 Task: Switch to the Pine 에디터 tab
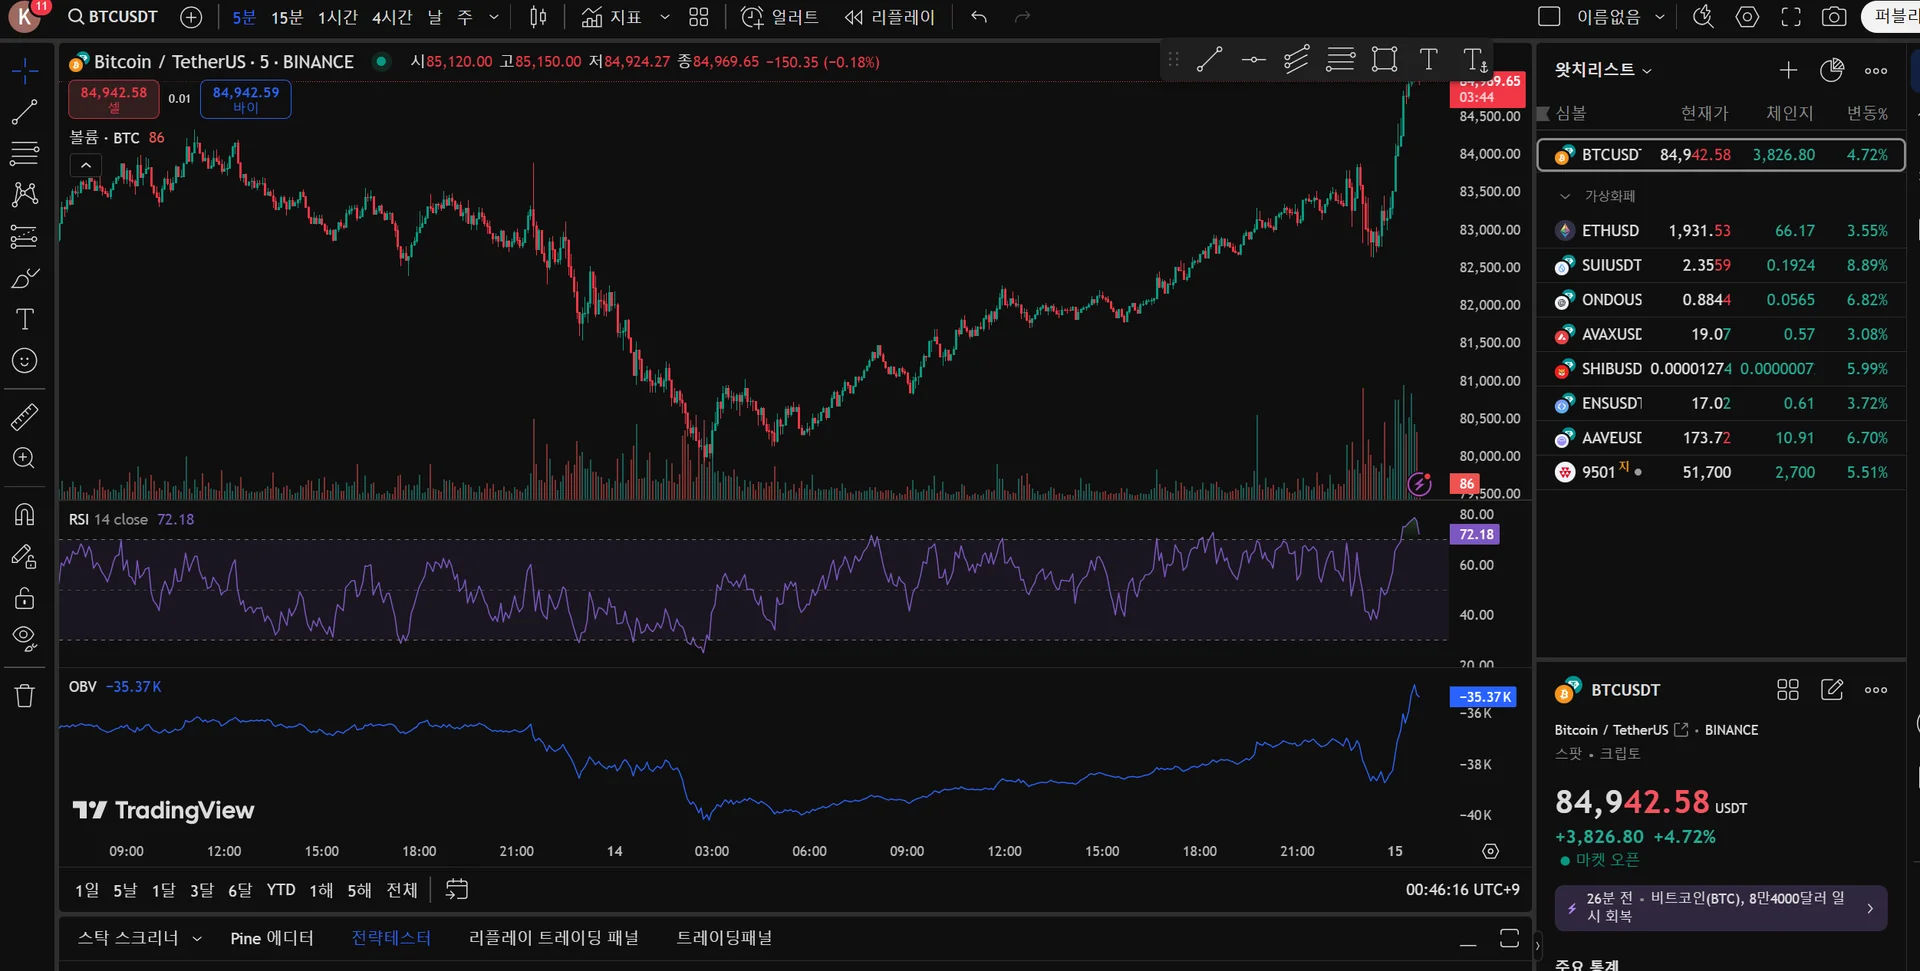point(271,938)
